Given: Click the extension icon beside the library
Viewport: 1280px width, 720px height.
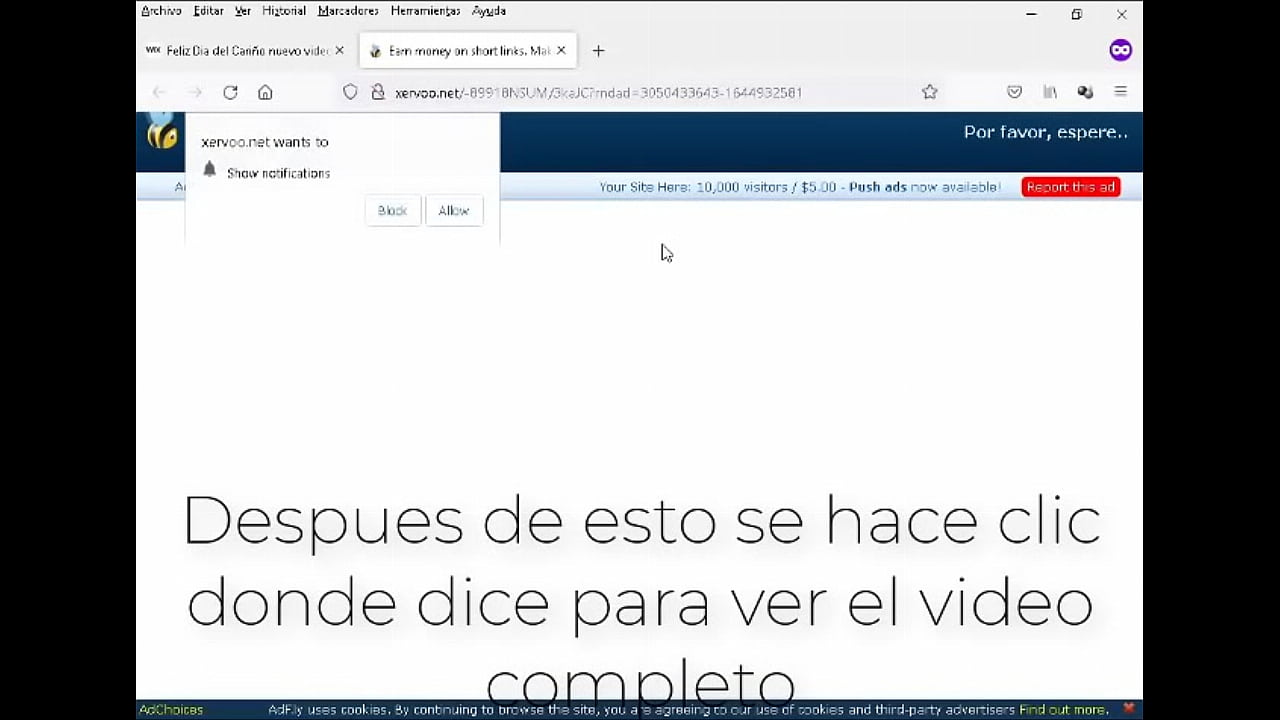Looking at the screenshot, I should point(1085,92).
